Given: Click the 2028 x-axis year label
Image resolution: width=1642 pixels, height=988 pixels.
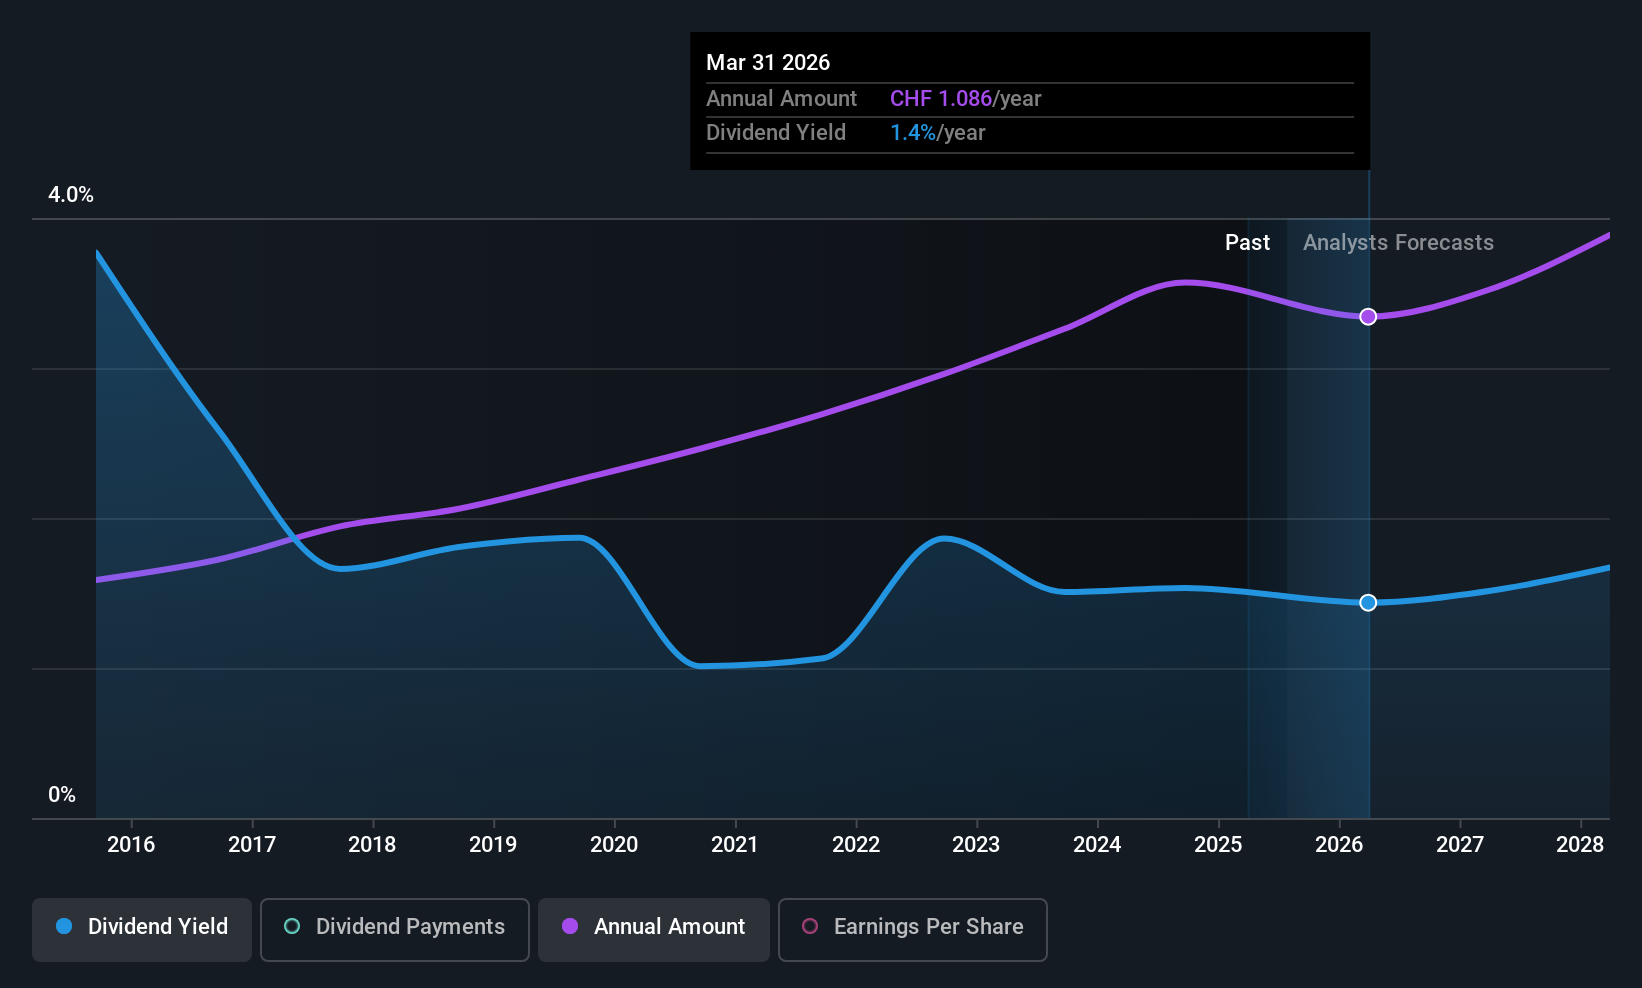Looking at the screenshot, I should [1580, 845].
